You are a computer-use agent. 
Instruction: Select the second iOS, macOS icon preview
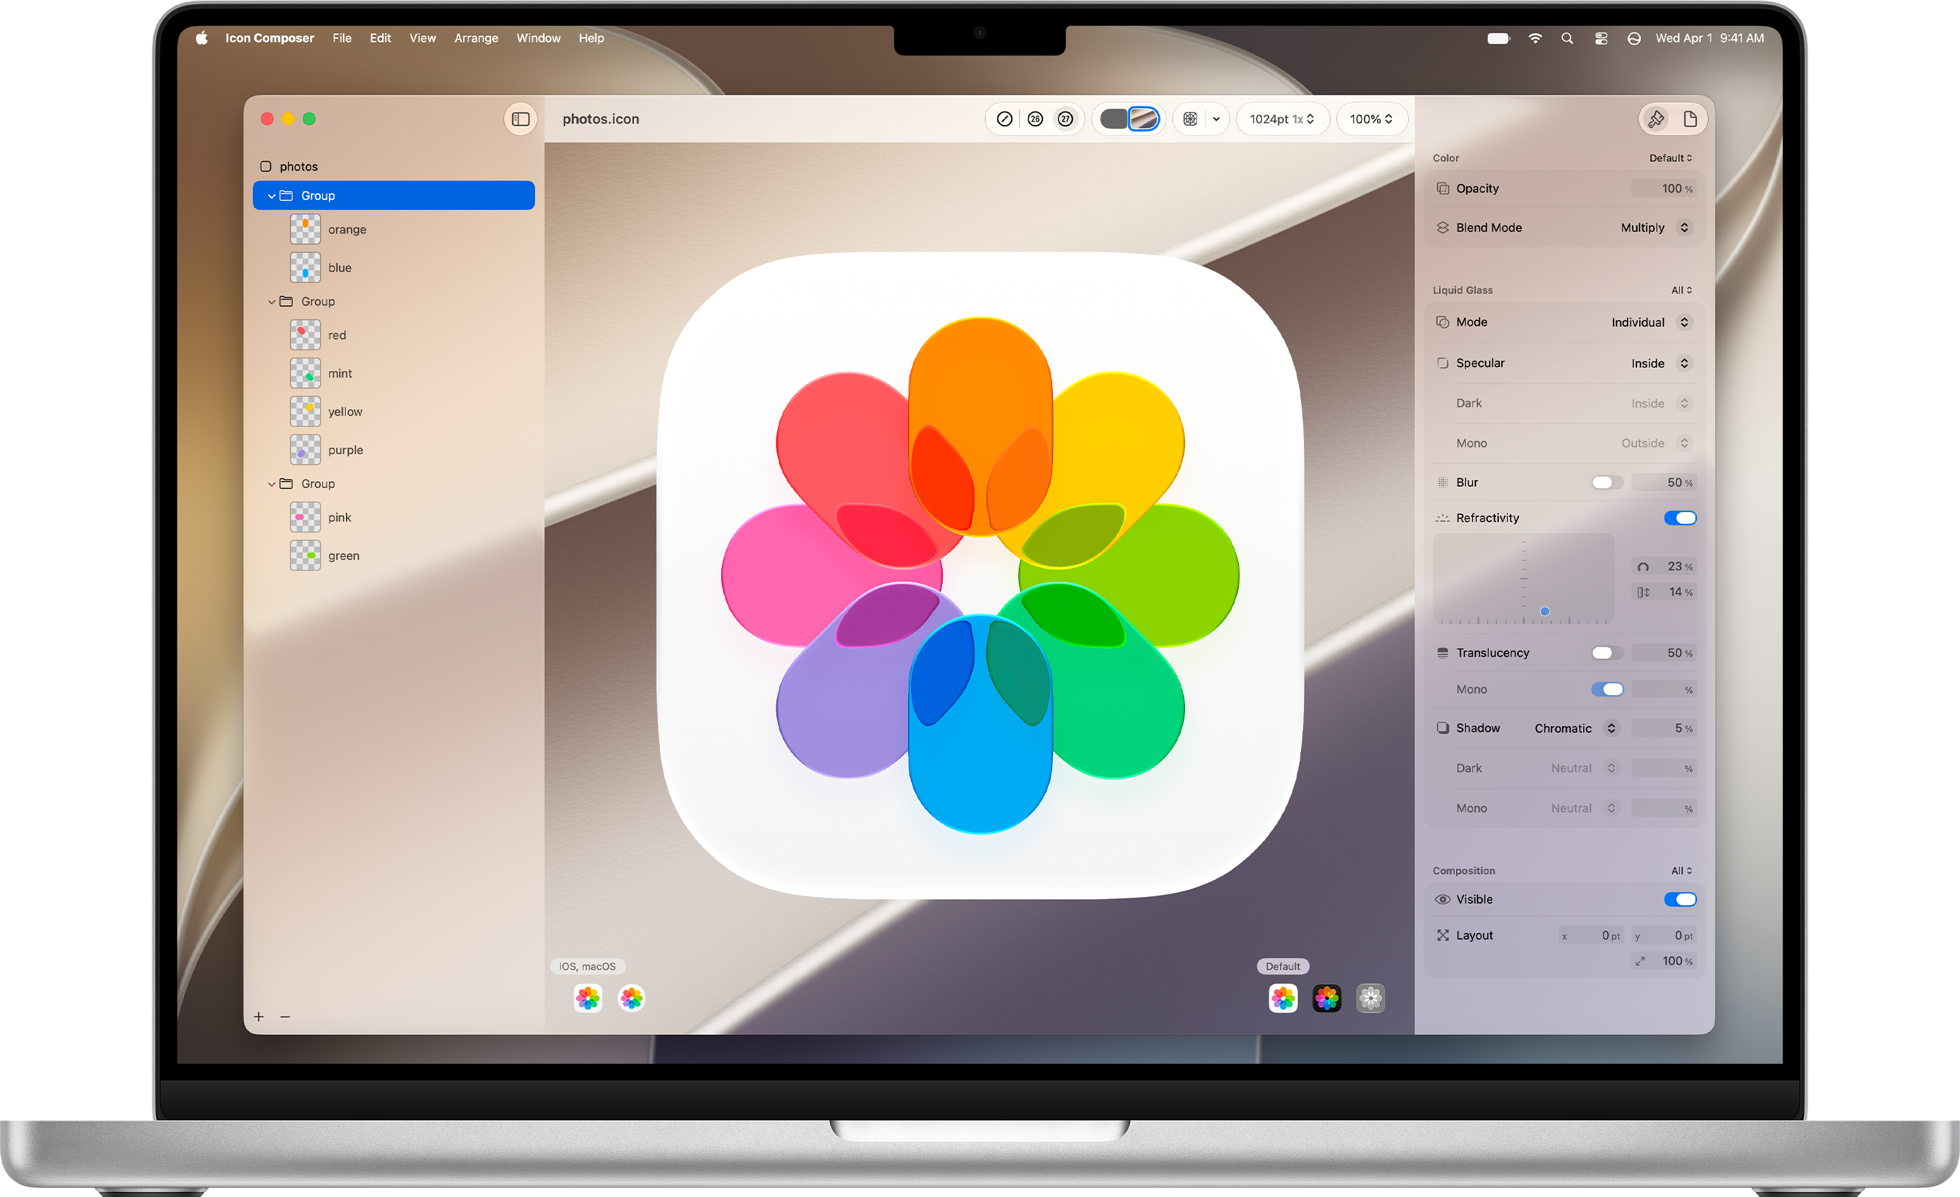tap(631, 998)
